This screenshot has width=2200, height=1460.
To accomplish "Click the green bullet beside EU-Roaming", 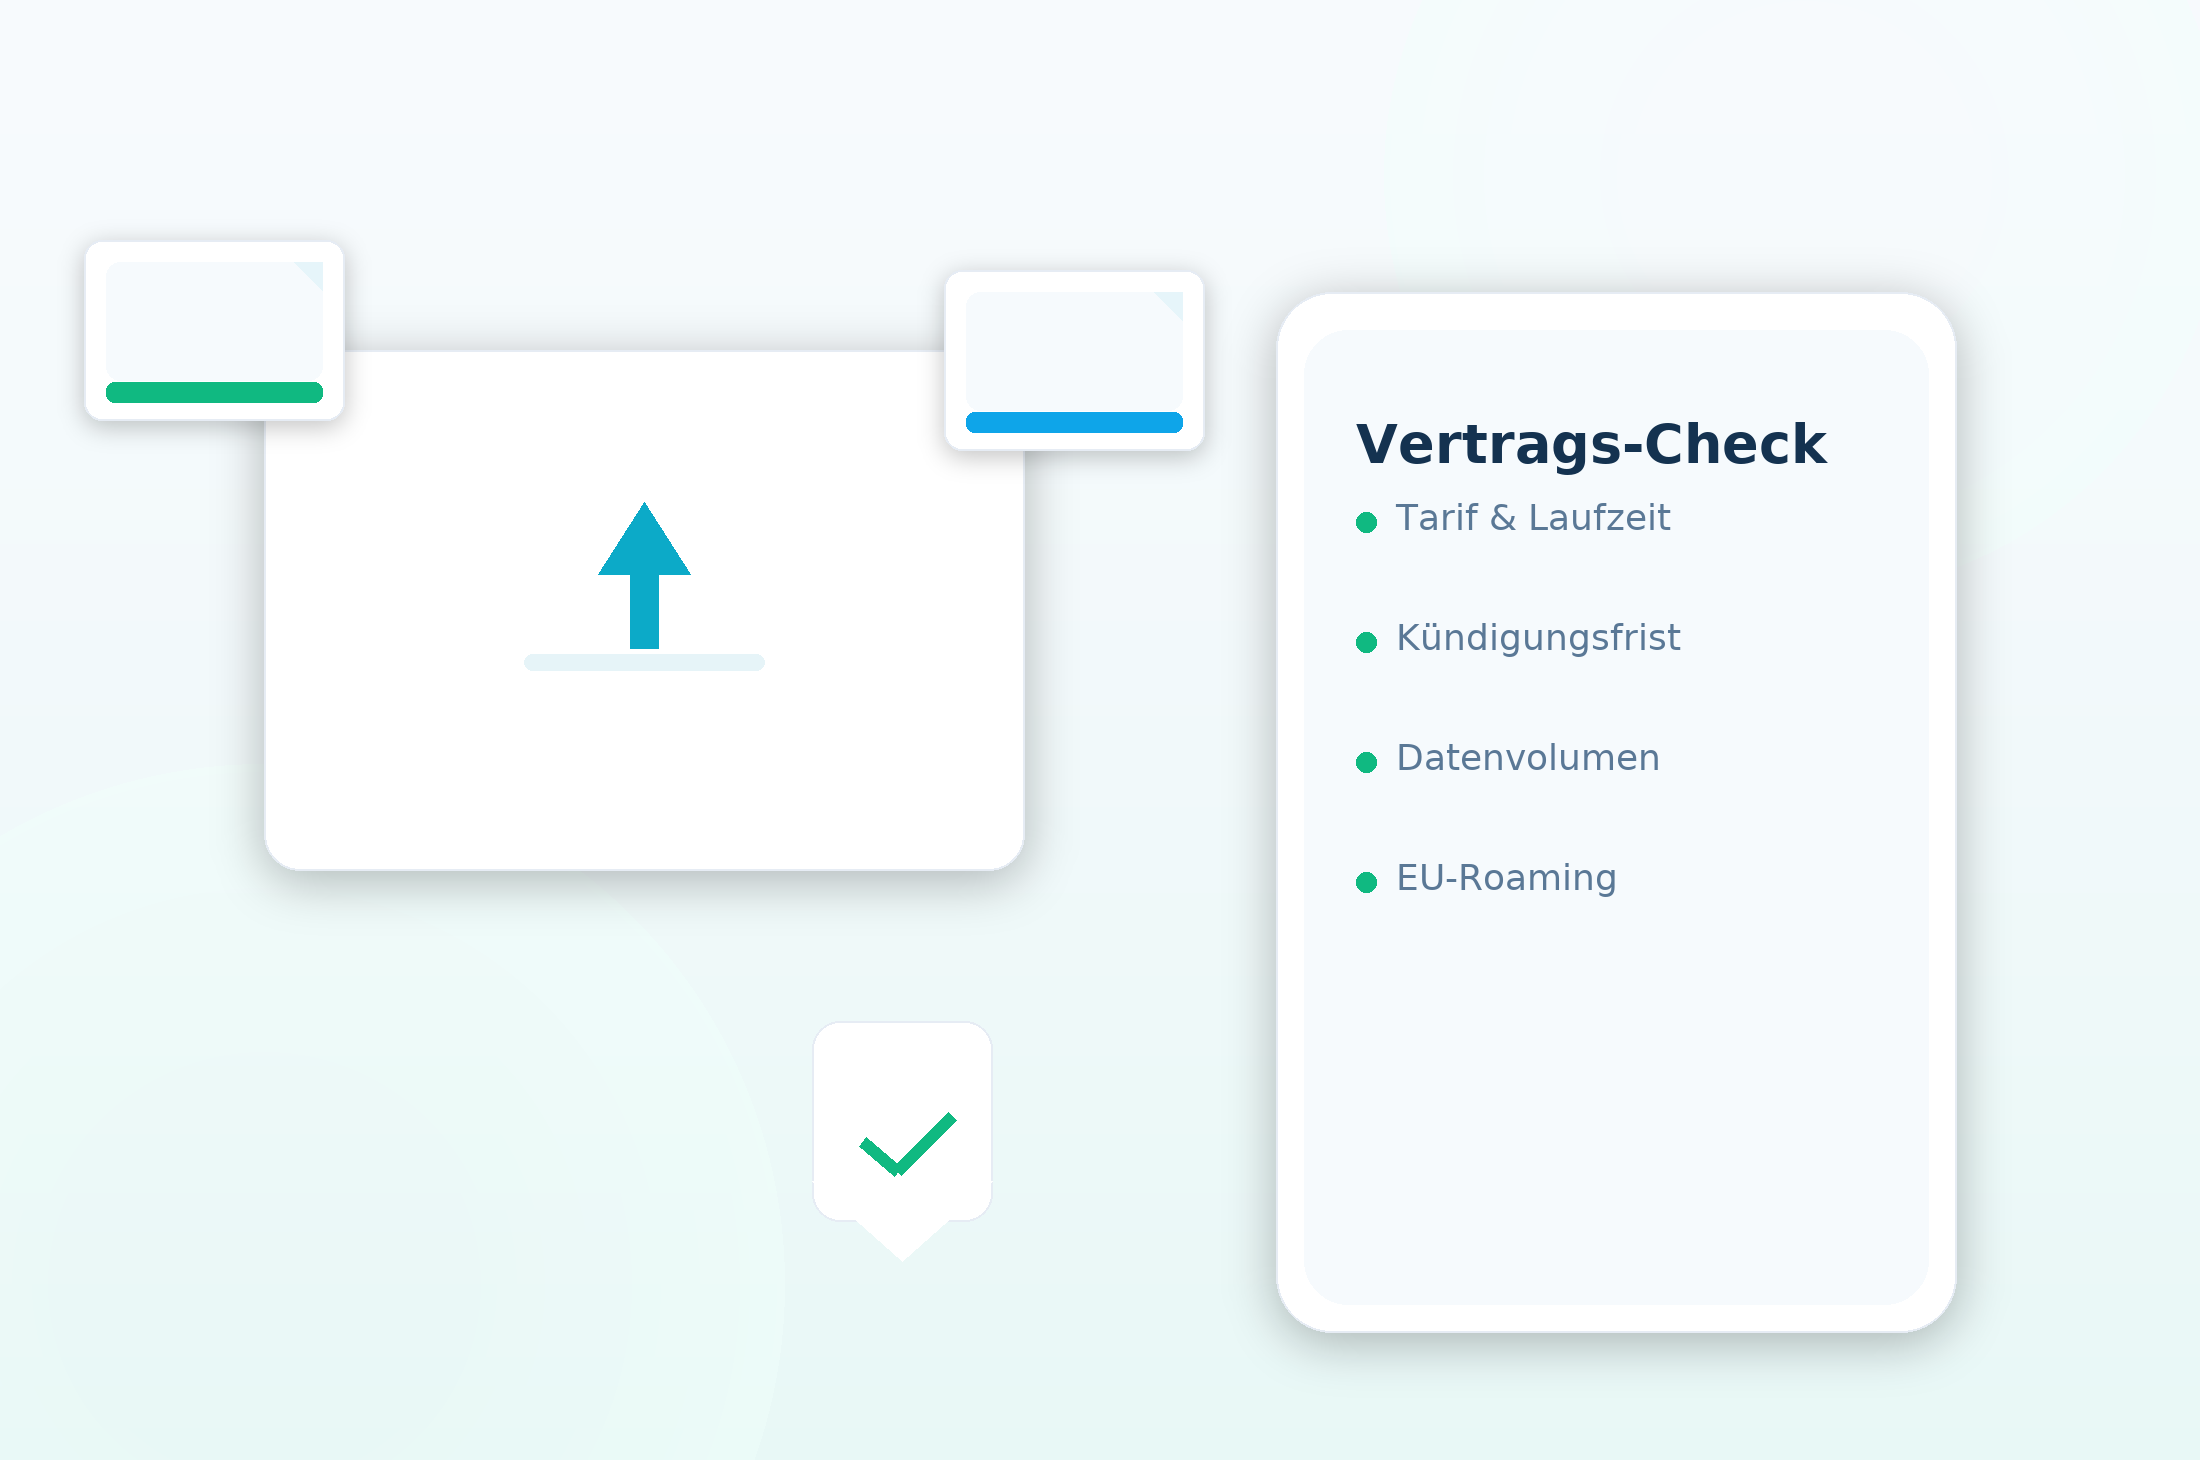I will pyautogui.click(x=1367, y=882).
